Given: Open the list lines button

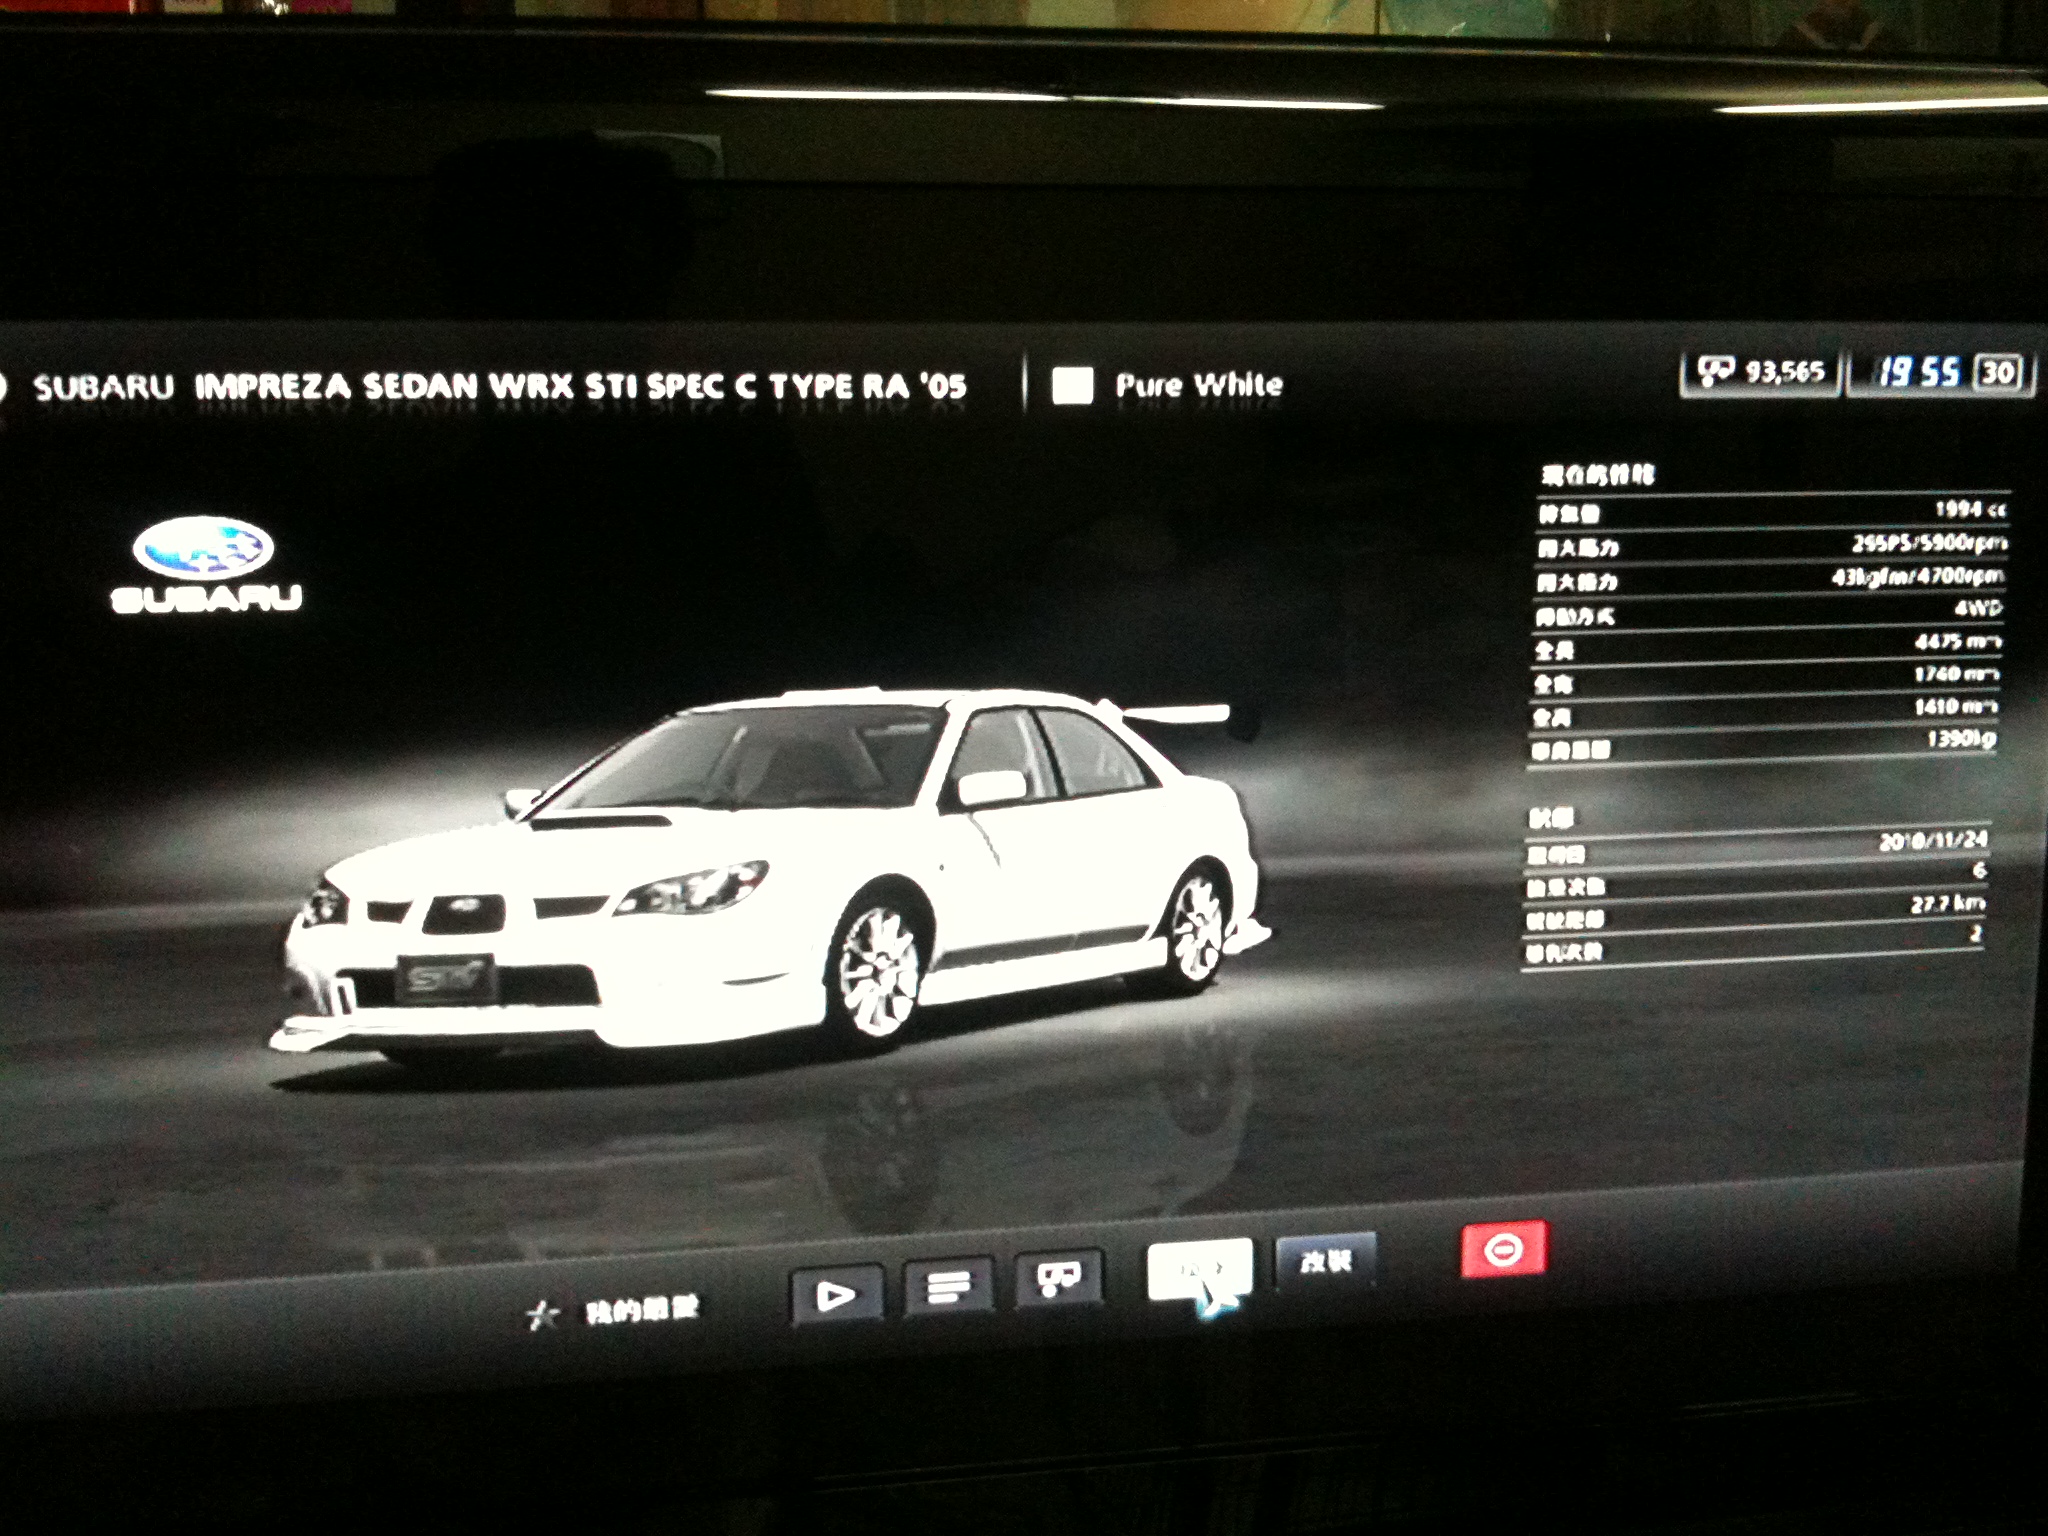Looking at the screenshot, I should point(947,1287).
